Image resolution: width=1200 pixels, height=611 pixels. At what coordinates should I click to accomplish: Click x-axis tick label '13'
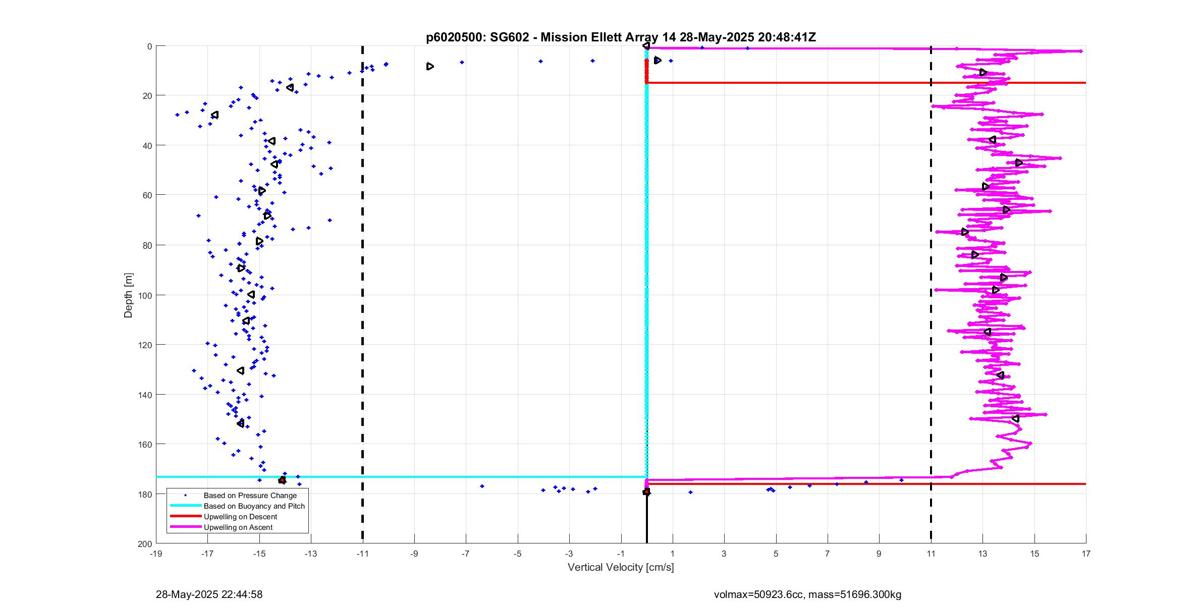983,553
